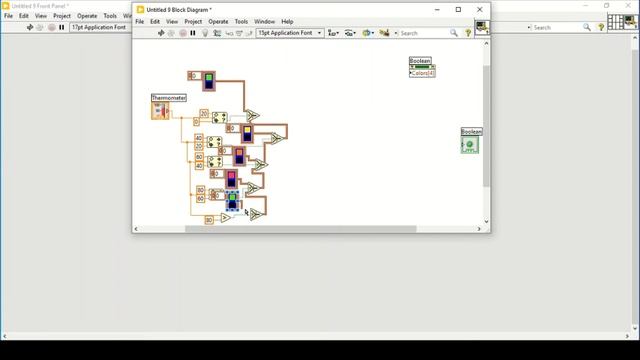Open the File menu in Front Panel window
Viewport: 640px width, 360px height.
click(9, 16)
